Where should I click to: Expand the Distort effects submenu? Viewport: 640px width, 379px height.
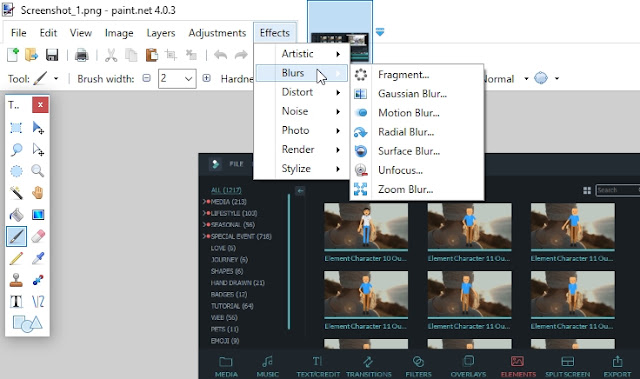(x=302, y=92)
